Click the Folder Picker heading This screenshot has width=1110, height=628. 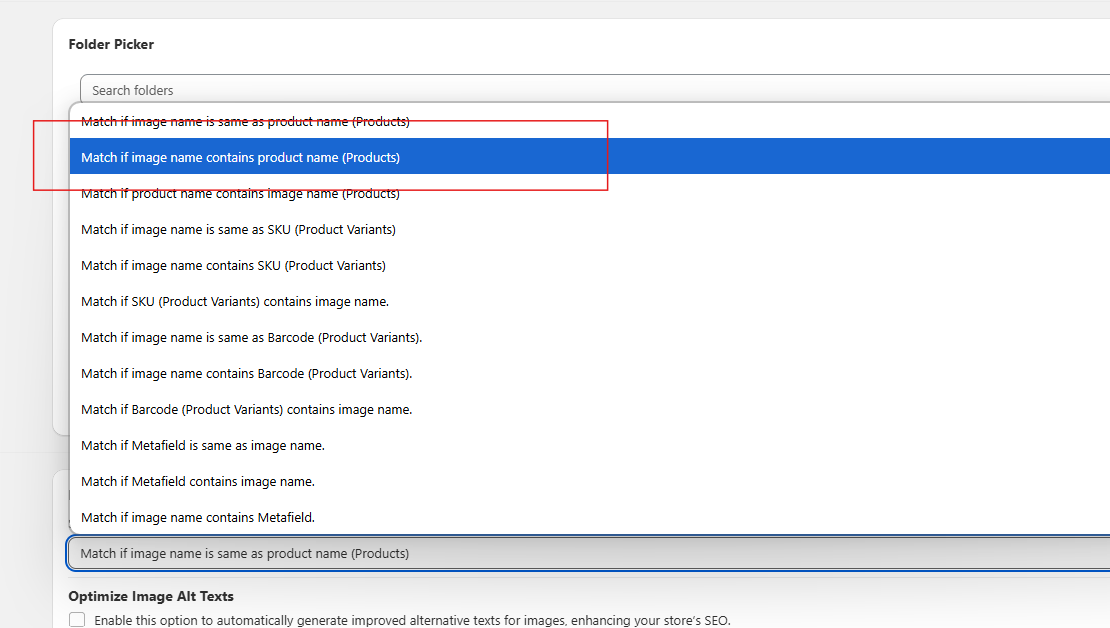(111, 44)
